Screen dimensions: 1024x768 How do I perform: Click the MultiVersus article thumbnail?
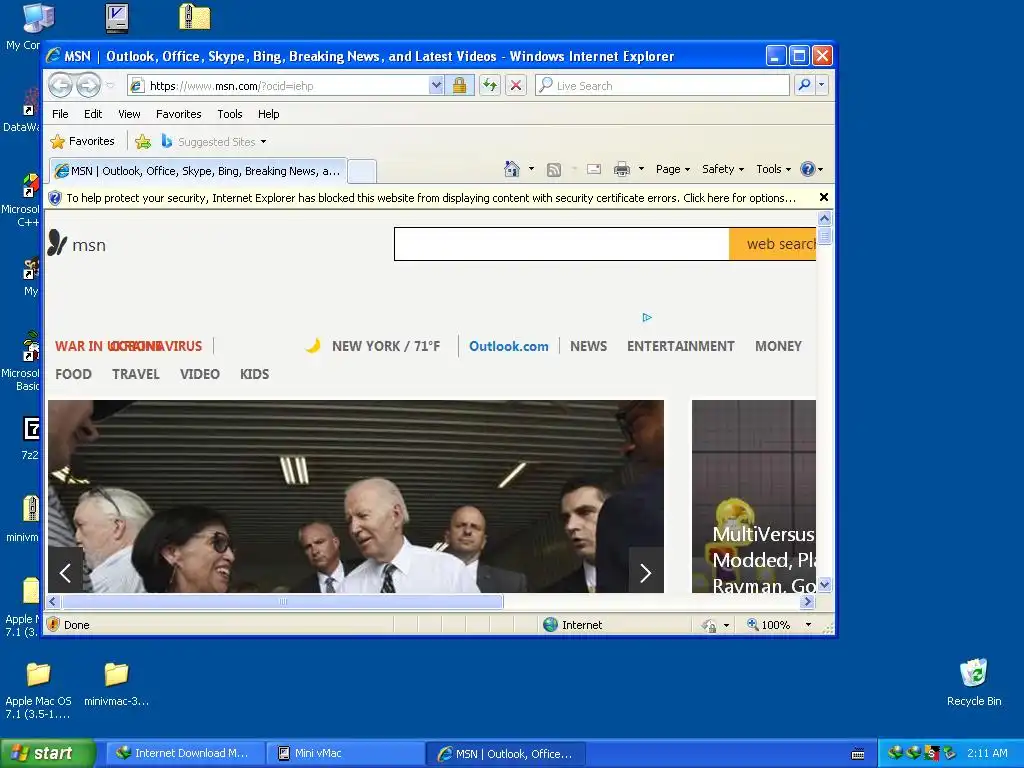(754, 496)
